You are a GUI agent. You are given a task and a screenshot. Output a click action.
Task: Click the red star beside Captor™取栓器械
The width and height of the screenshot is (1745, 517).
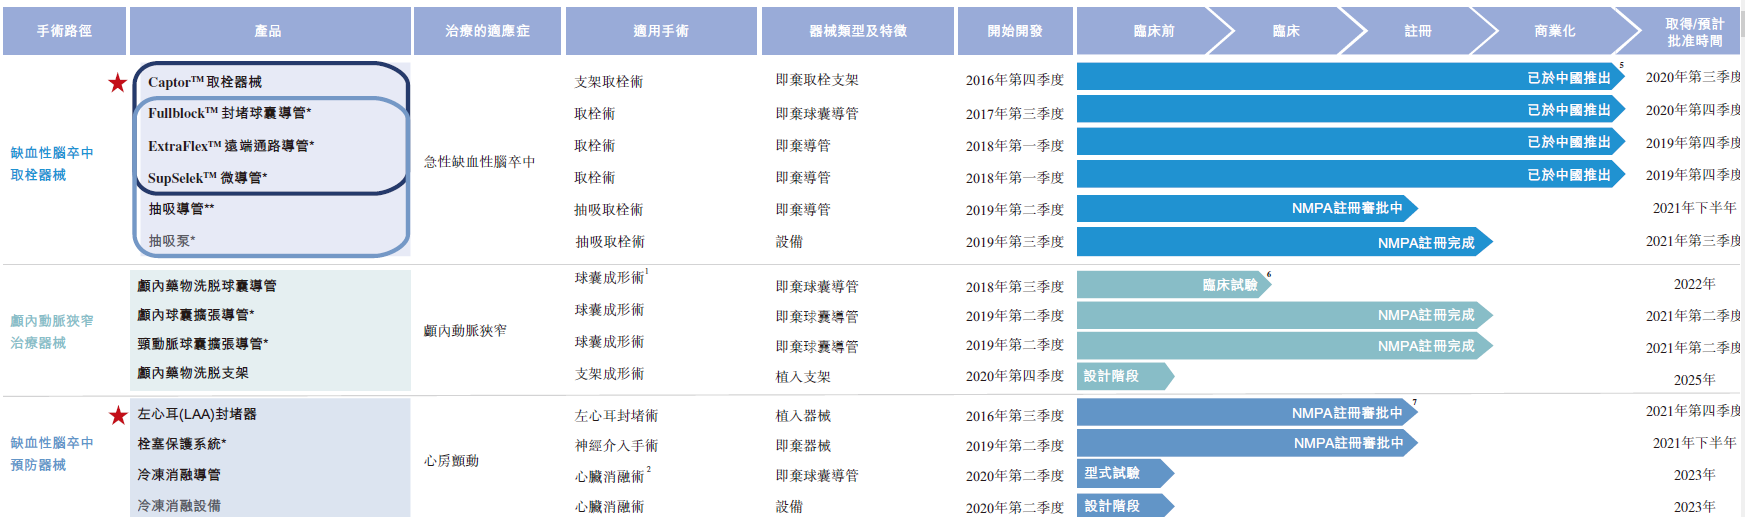(x=118, y=83)
